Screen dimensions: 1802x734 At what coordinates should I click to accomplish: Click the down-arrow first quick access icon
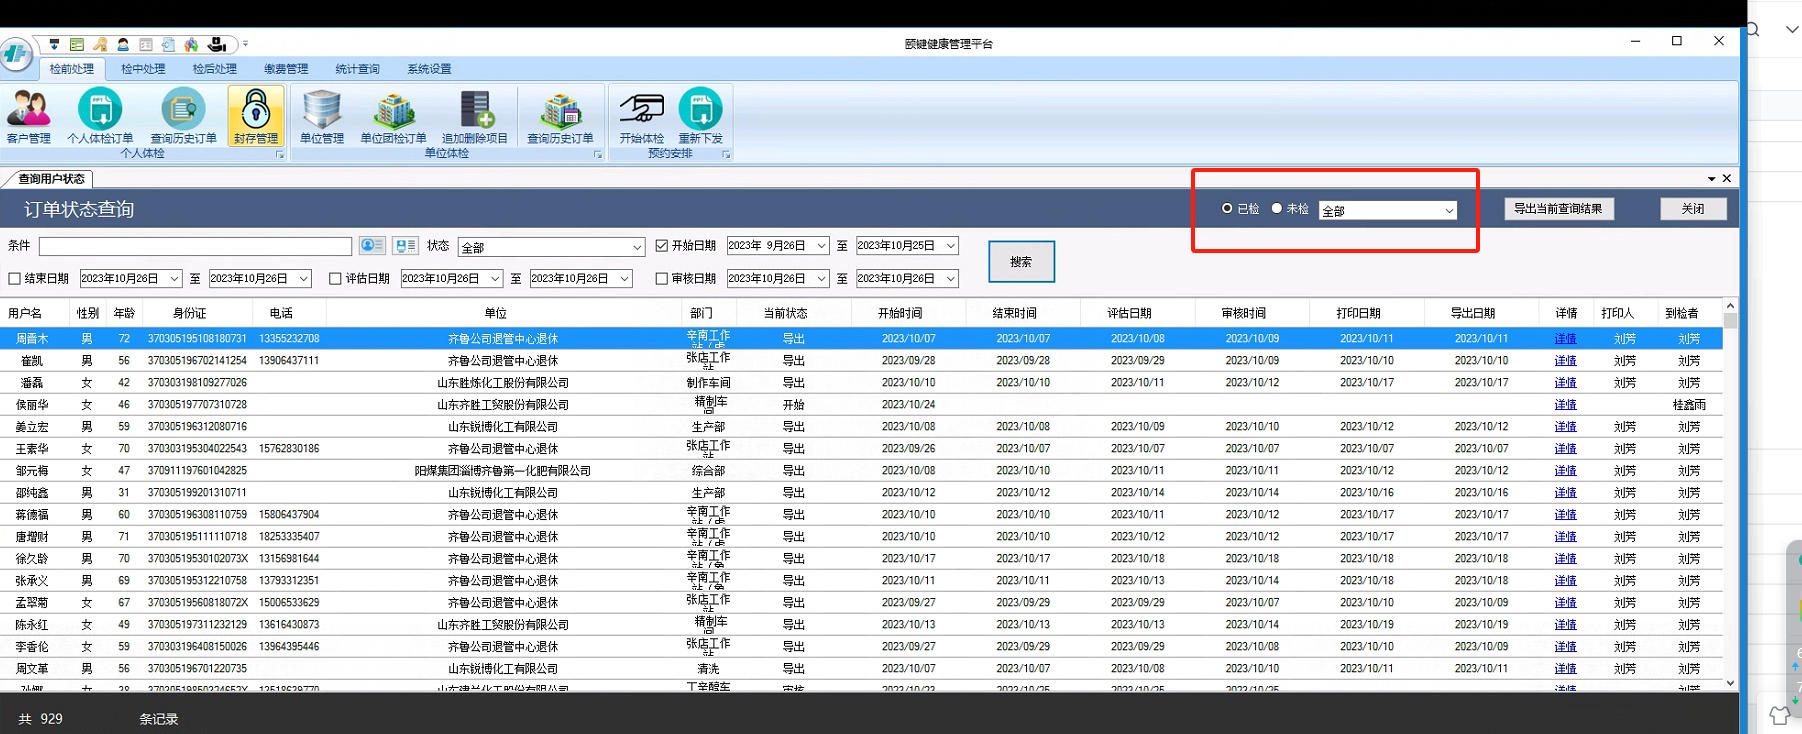pos(54,44)
